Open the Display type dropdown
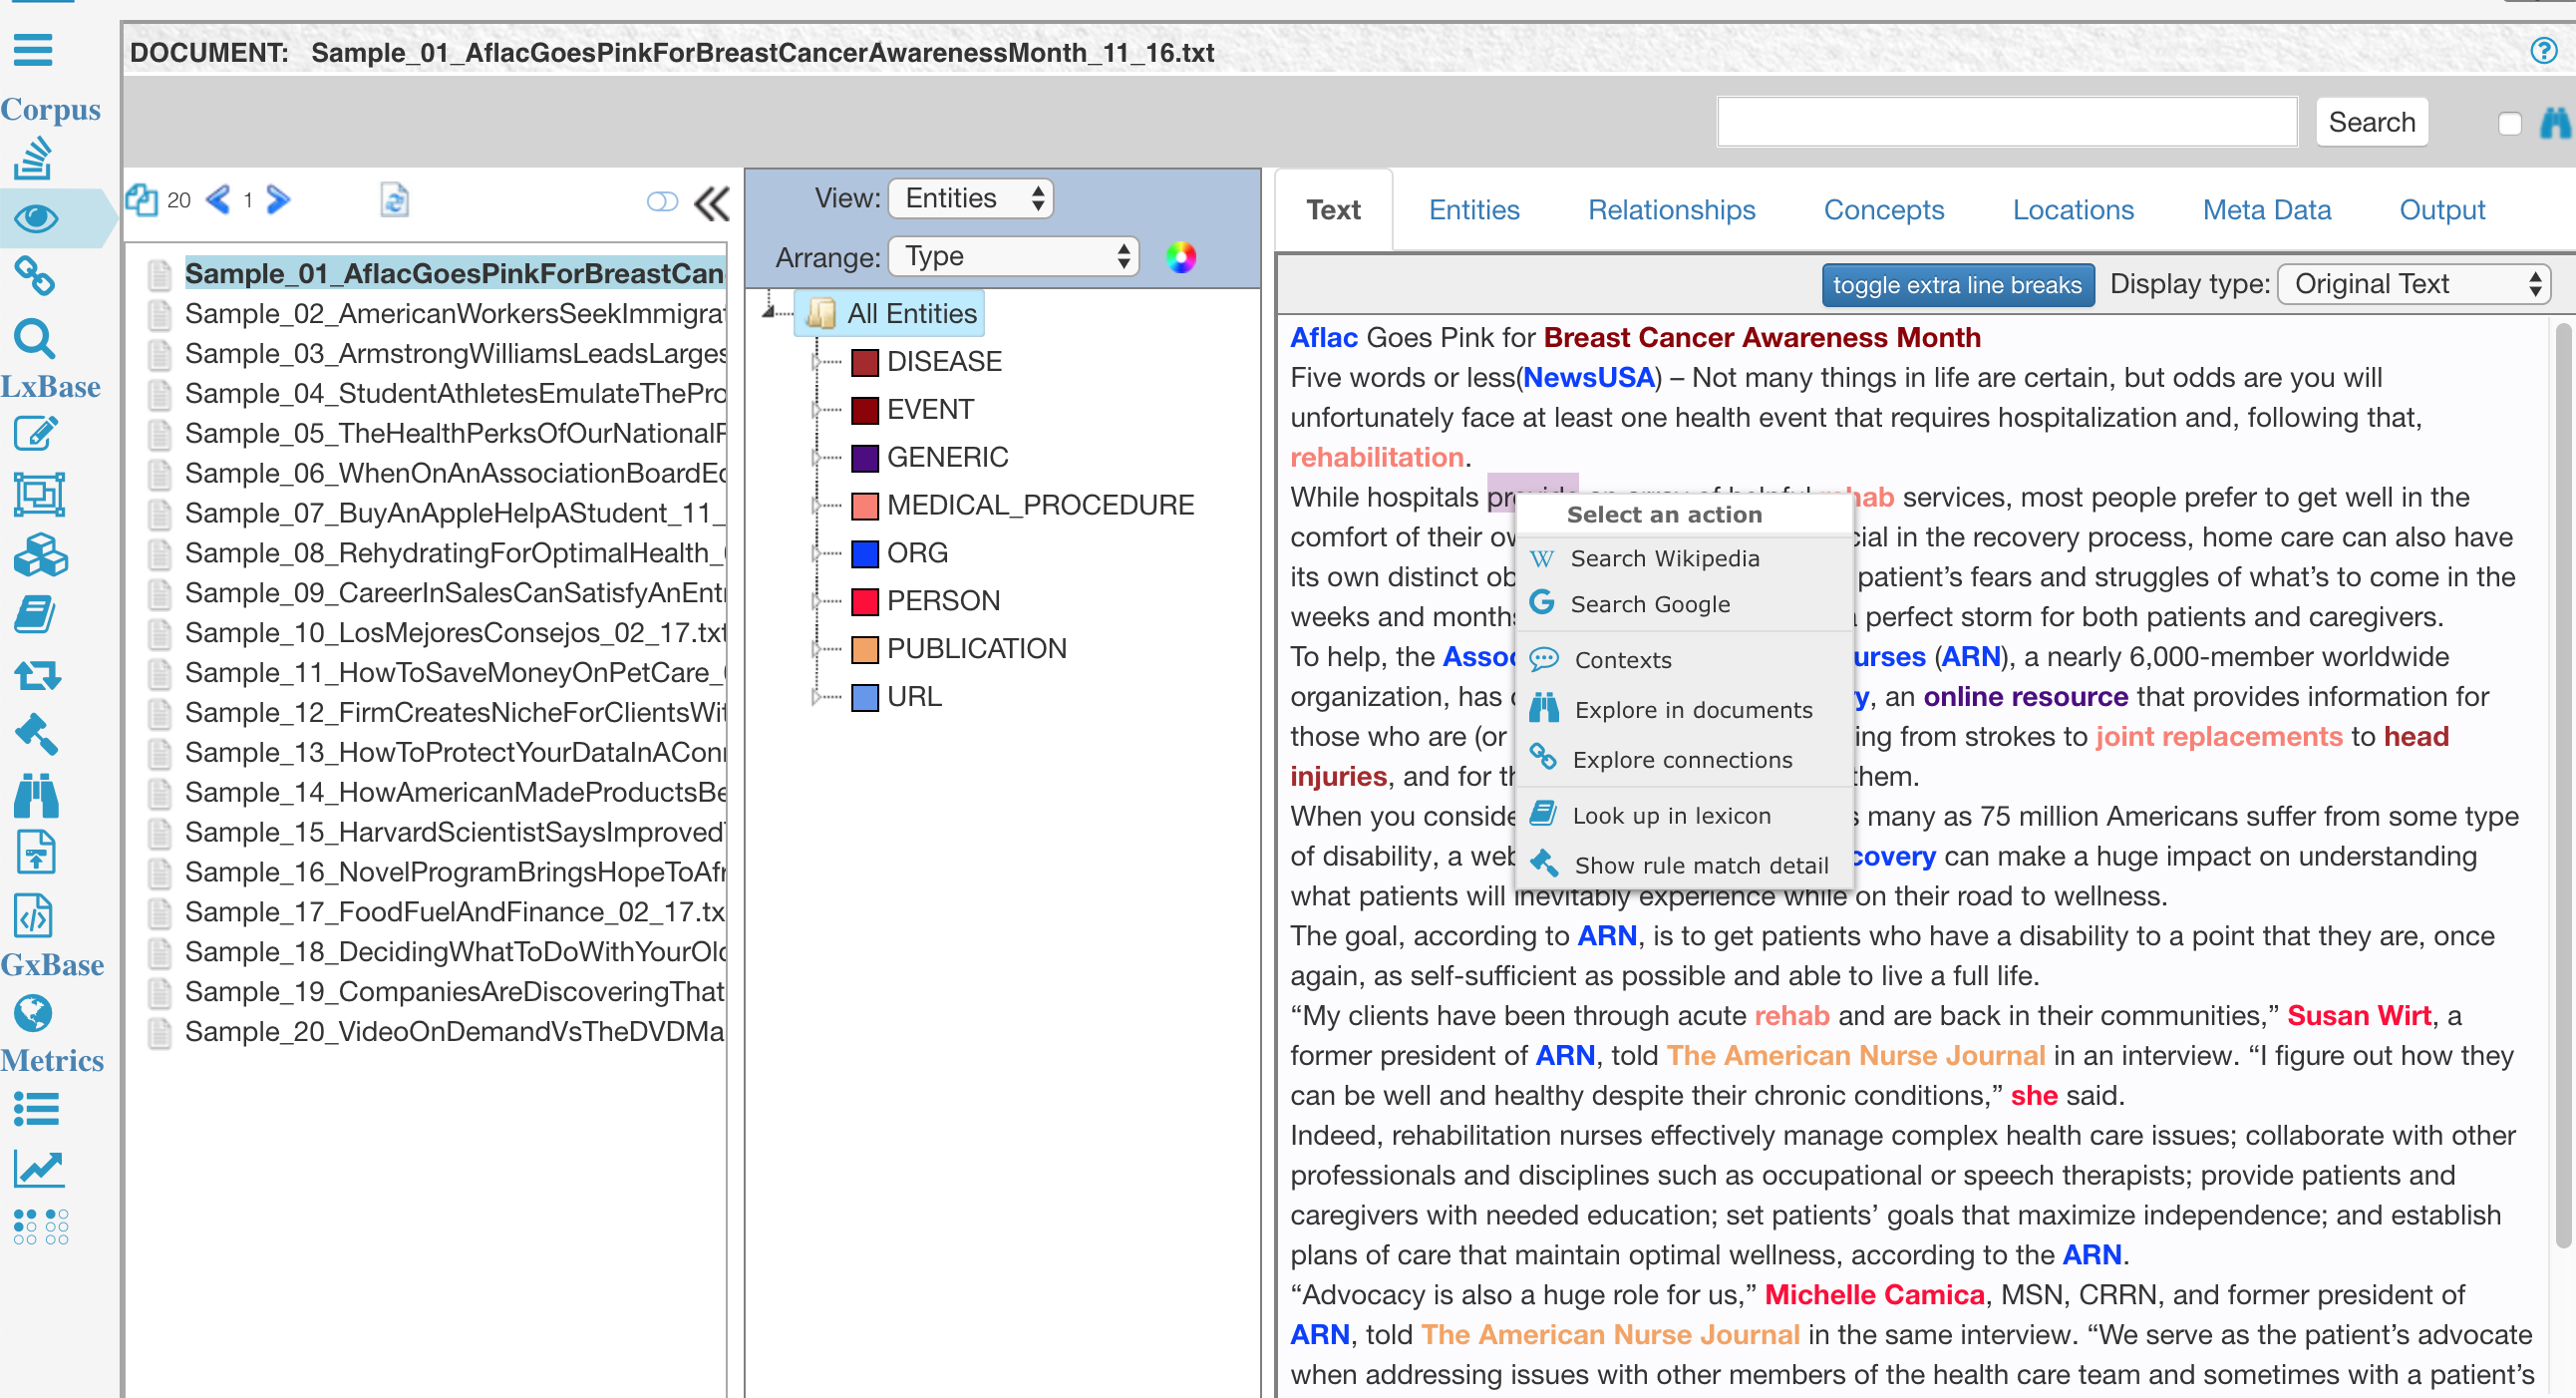Viewport: 2576px width, 1398px height. 2413,284
